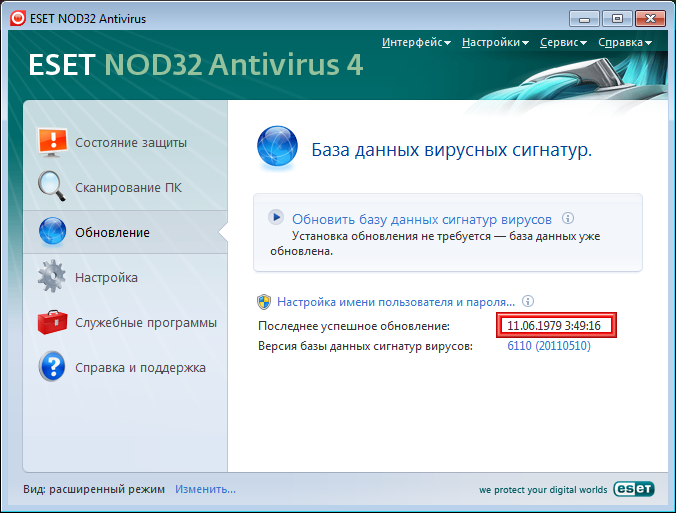This screenshot has height=513, width=676.
Task: Click the play arrow icon to start update
Action: [x=276, y=217]
